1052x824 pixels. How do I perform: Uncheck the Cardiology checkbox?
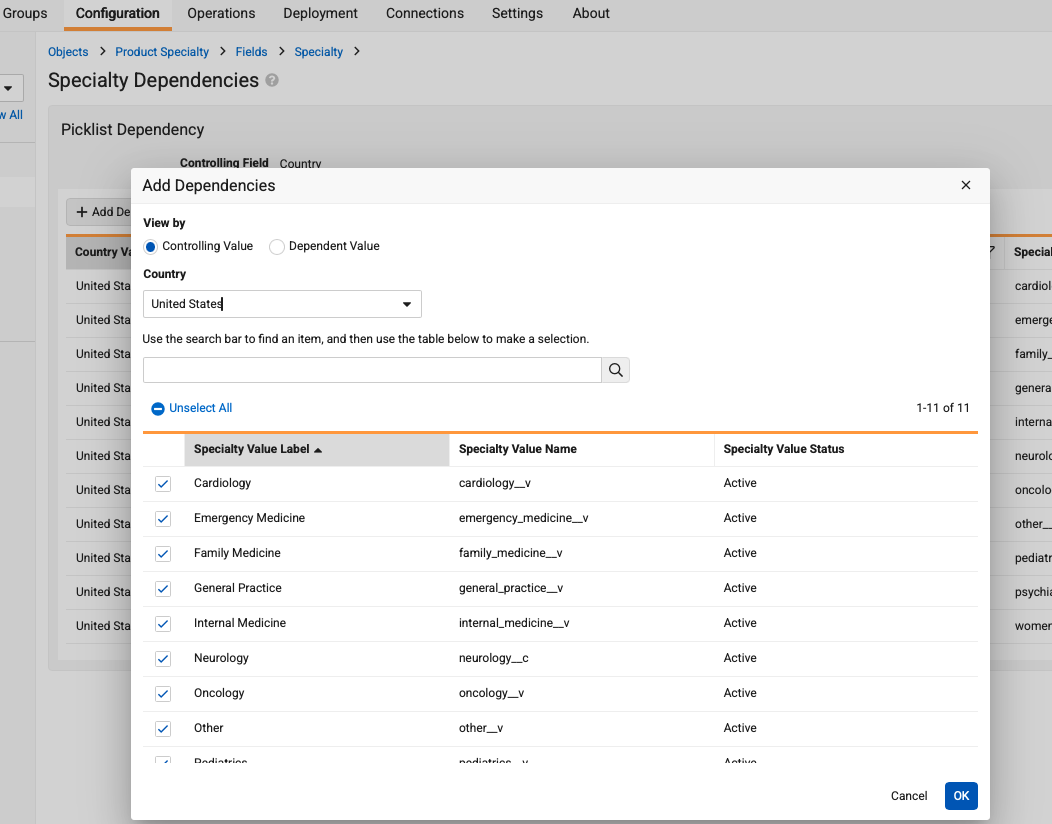pyautogui.click(x=162, y=484)
